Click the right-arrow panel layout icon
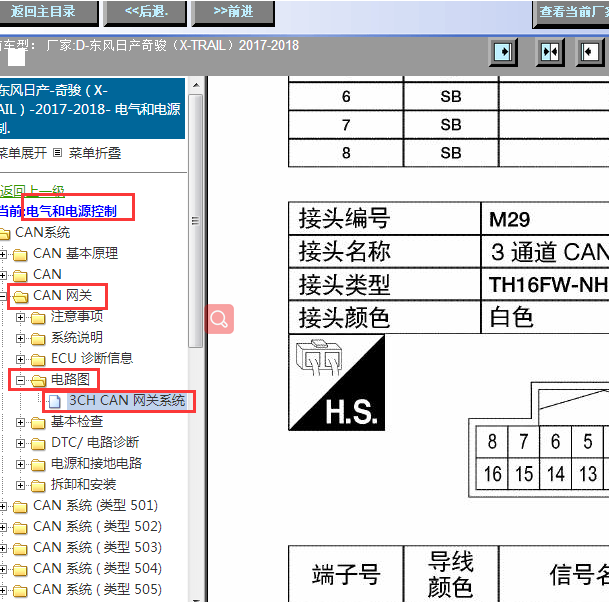 pyautogui.click(x=503, y=52)
